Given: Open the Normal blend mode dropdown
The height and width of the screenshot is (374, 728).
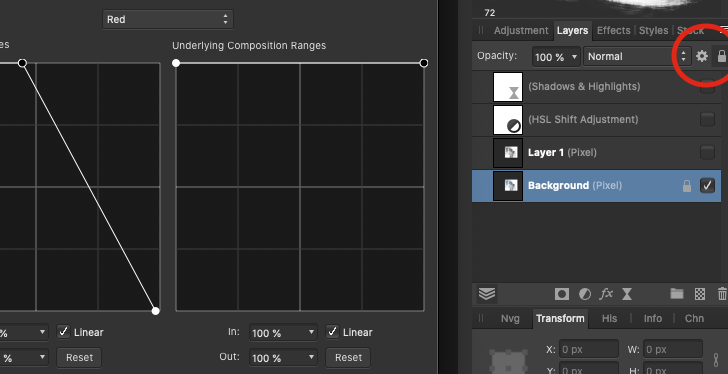Looking at the screenshot, I should tap(636, 57).
